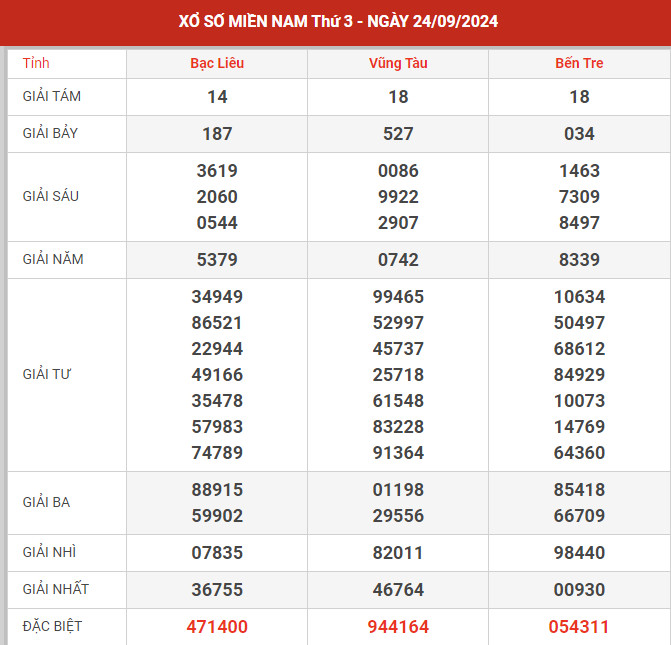This screenshot has height=645, width=671.
Task: Select giải tư number 10073
Action: (579, 401)
